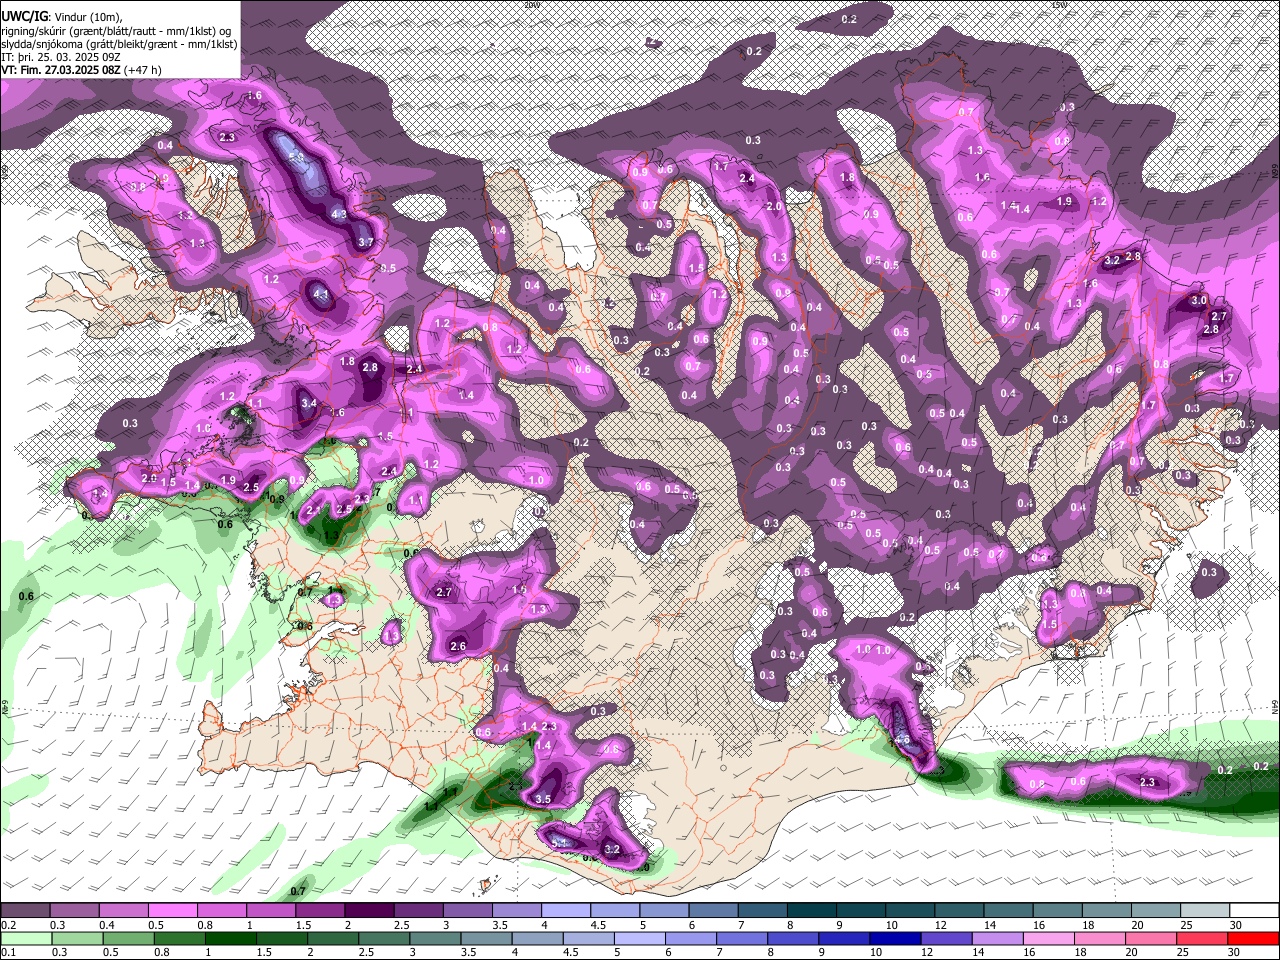Pick the medium green 0.5 swatch in lower legend

[x=128, y=938]
